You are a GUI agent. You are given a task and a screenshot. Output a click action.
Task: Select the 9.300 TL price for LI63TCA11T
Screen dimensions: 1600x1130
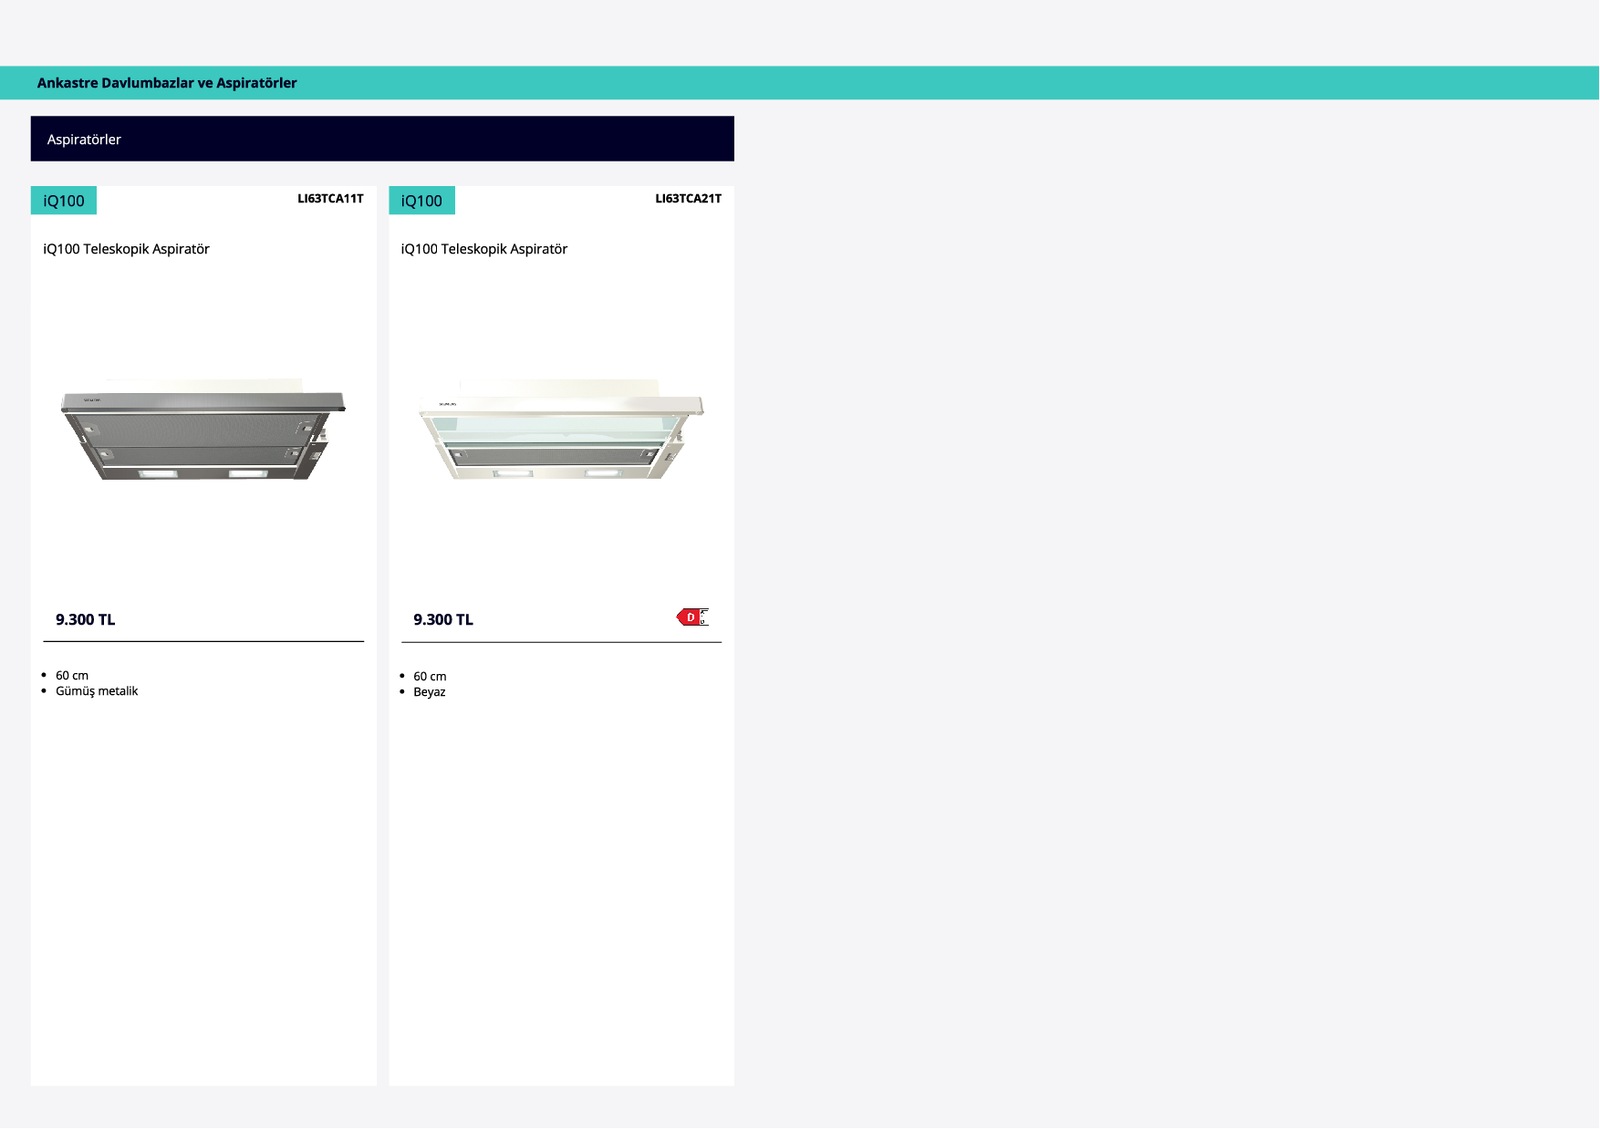pos(85,620)
